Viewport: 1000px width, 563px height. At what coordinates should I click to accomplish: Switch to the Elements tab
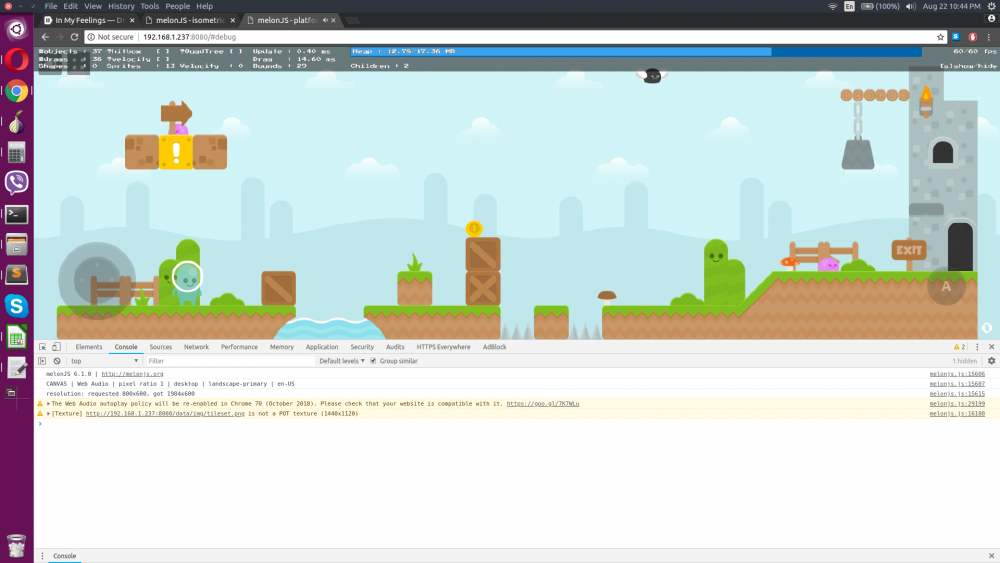89,347
